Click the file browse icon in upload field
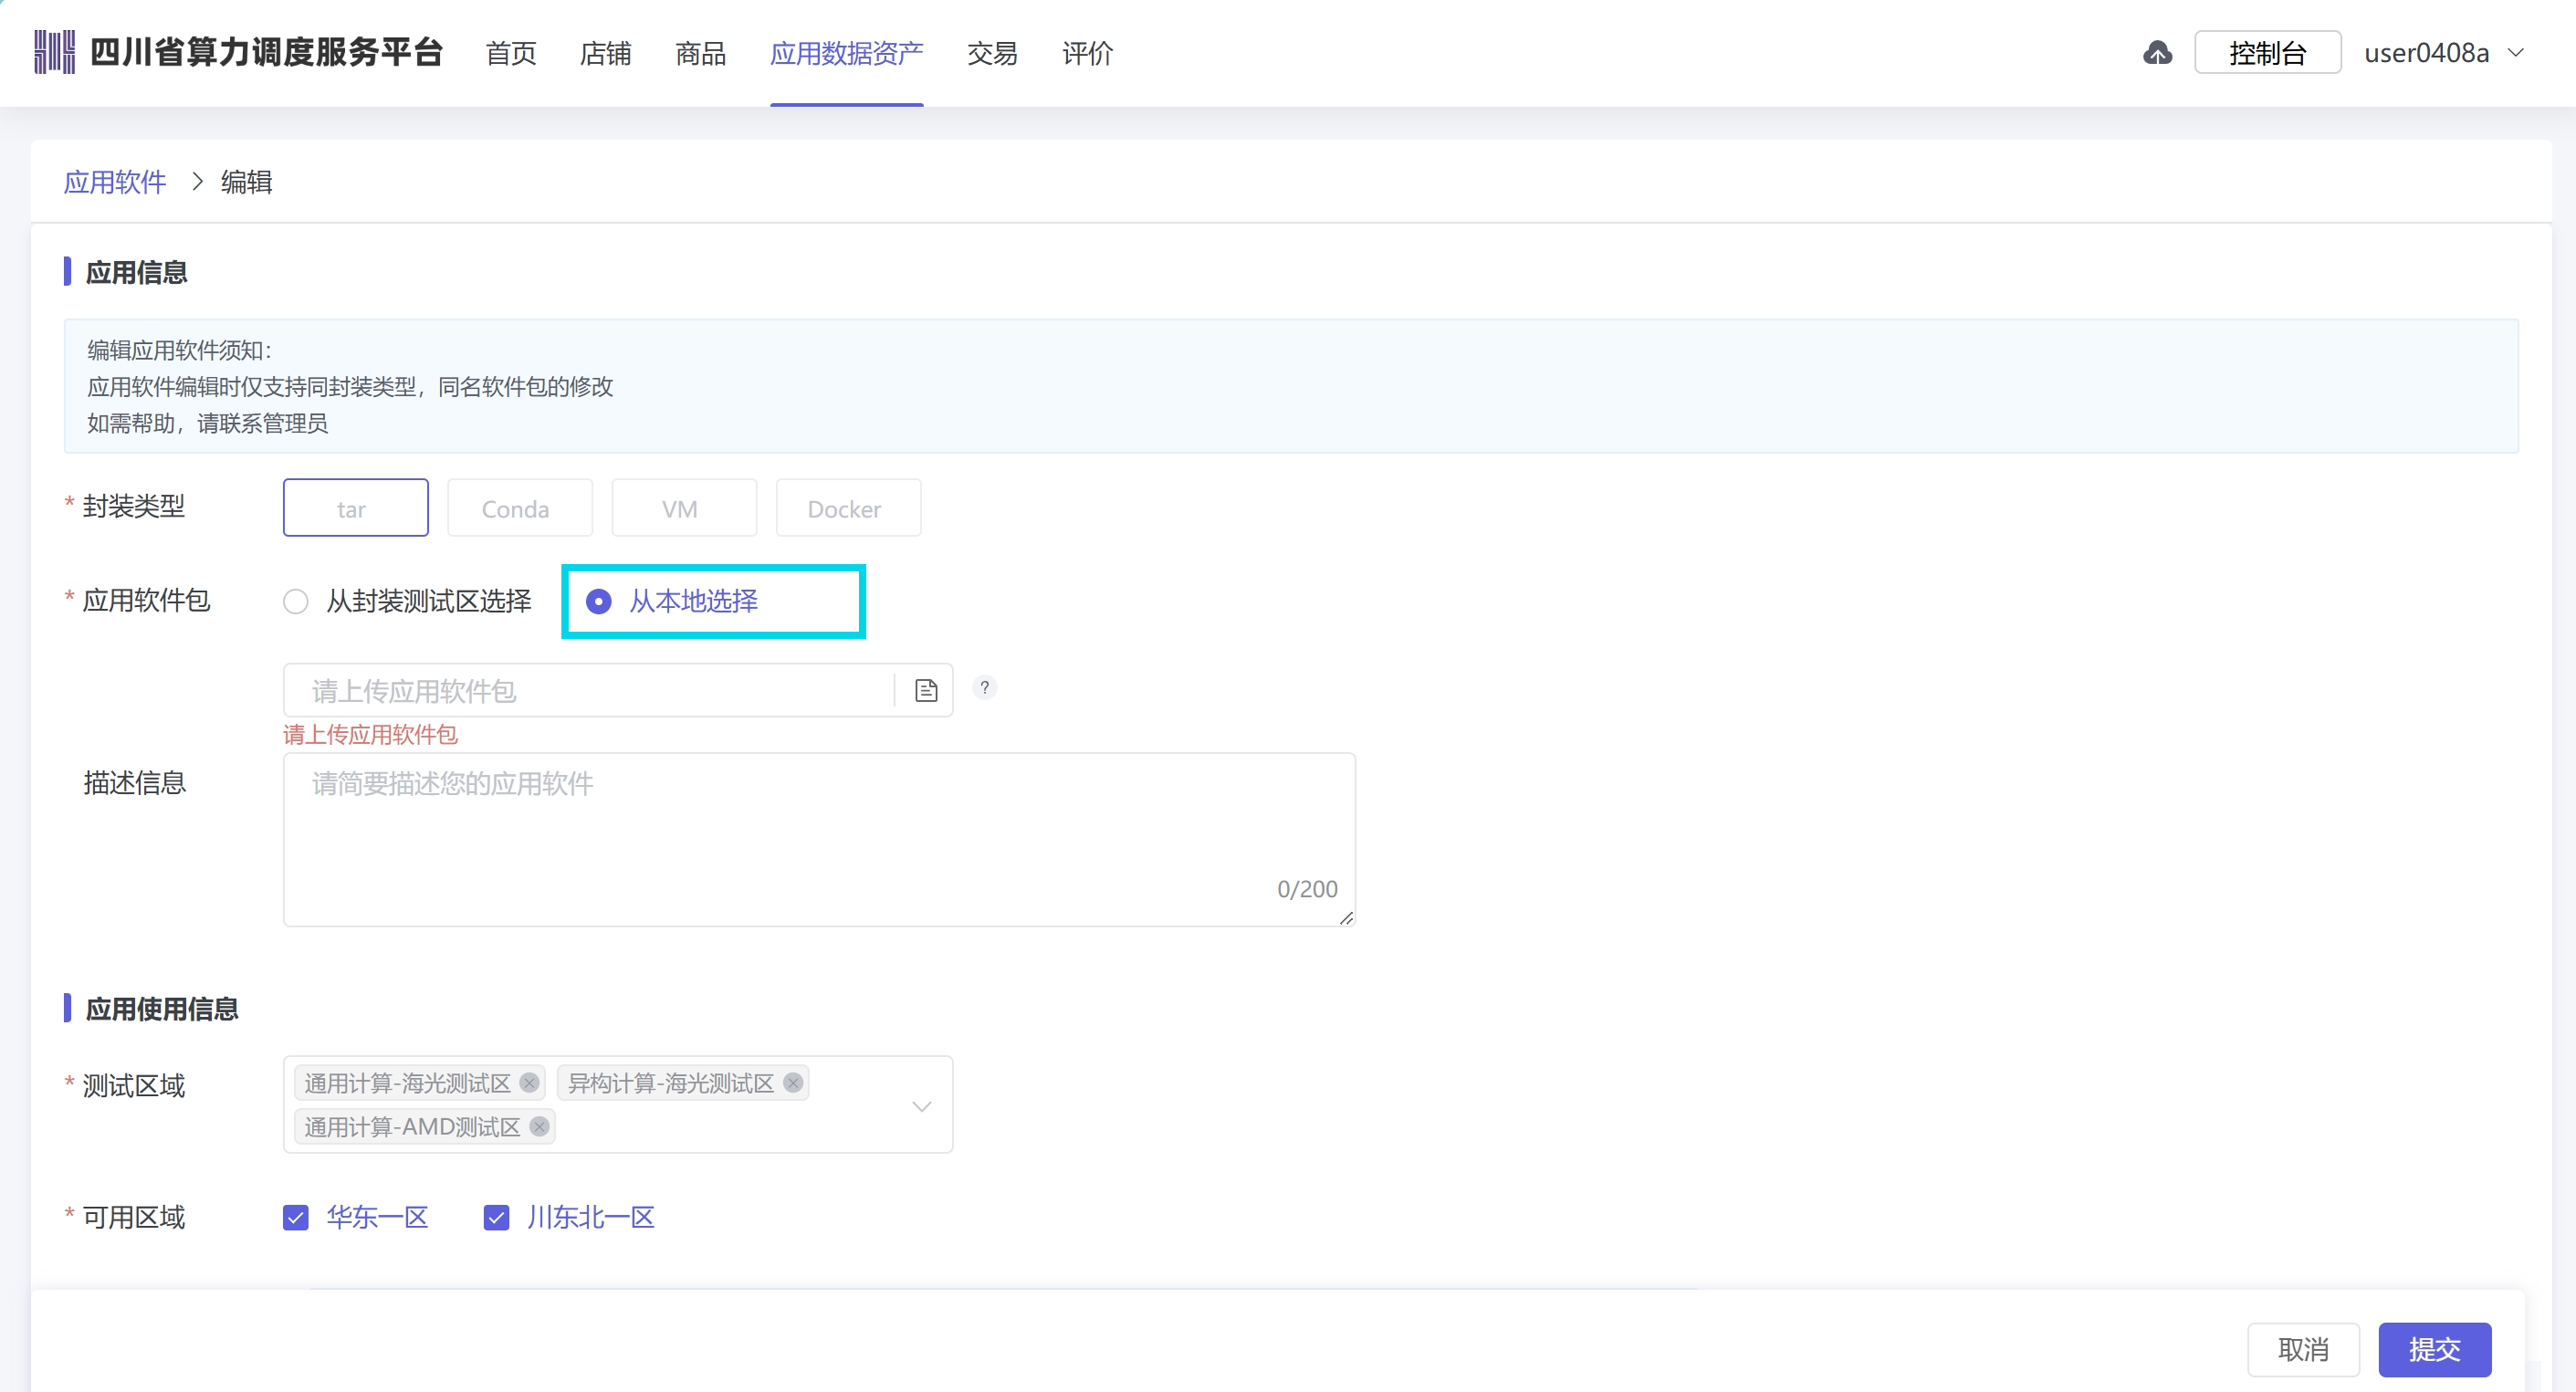This screenshot has height=1392, width=2576. tap(926, 690)
